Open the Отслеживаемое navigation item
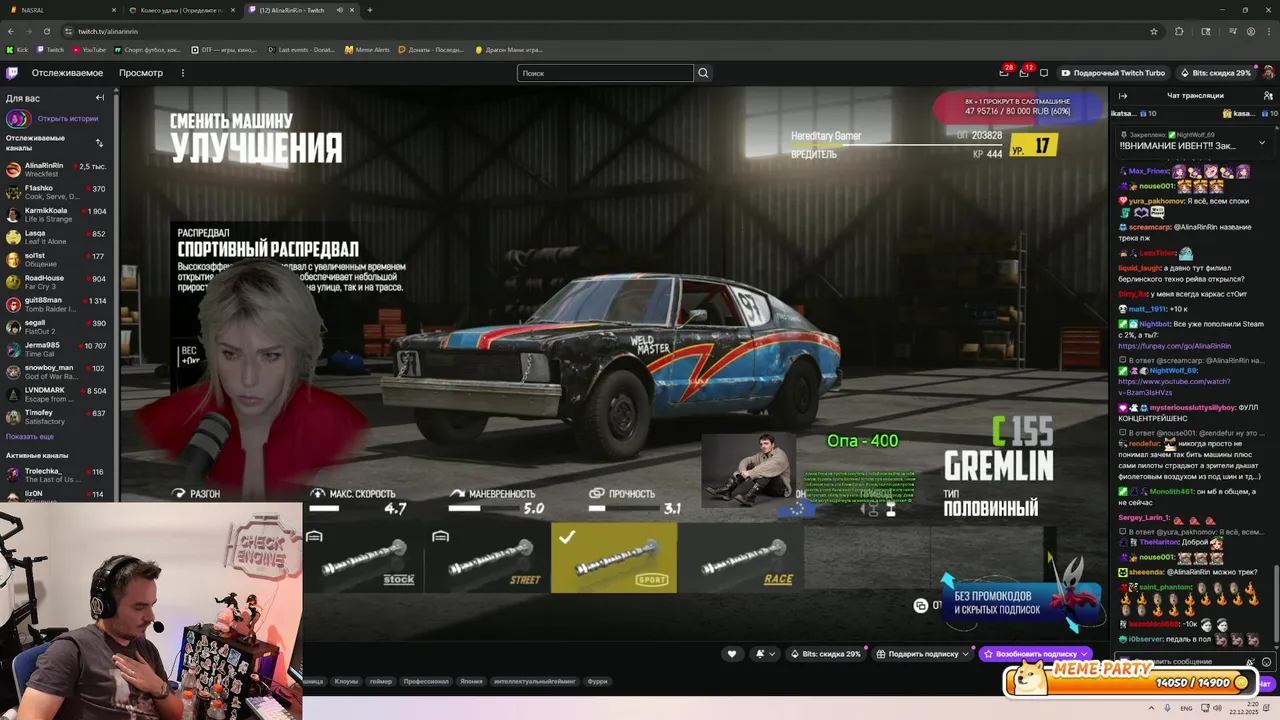 pos(67,73)
